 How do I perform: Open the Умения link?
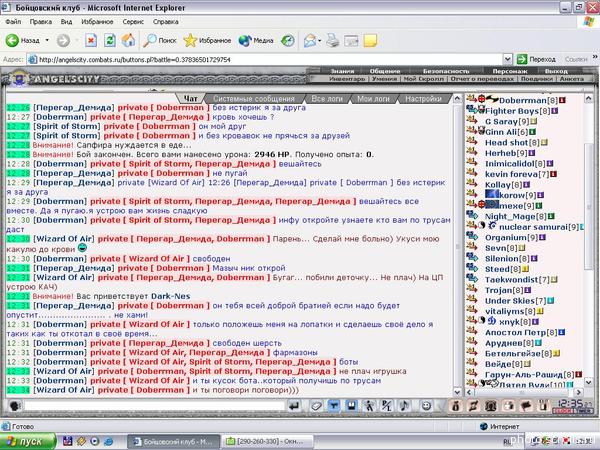point(384,79)
